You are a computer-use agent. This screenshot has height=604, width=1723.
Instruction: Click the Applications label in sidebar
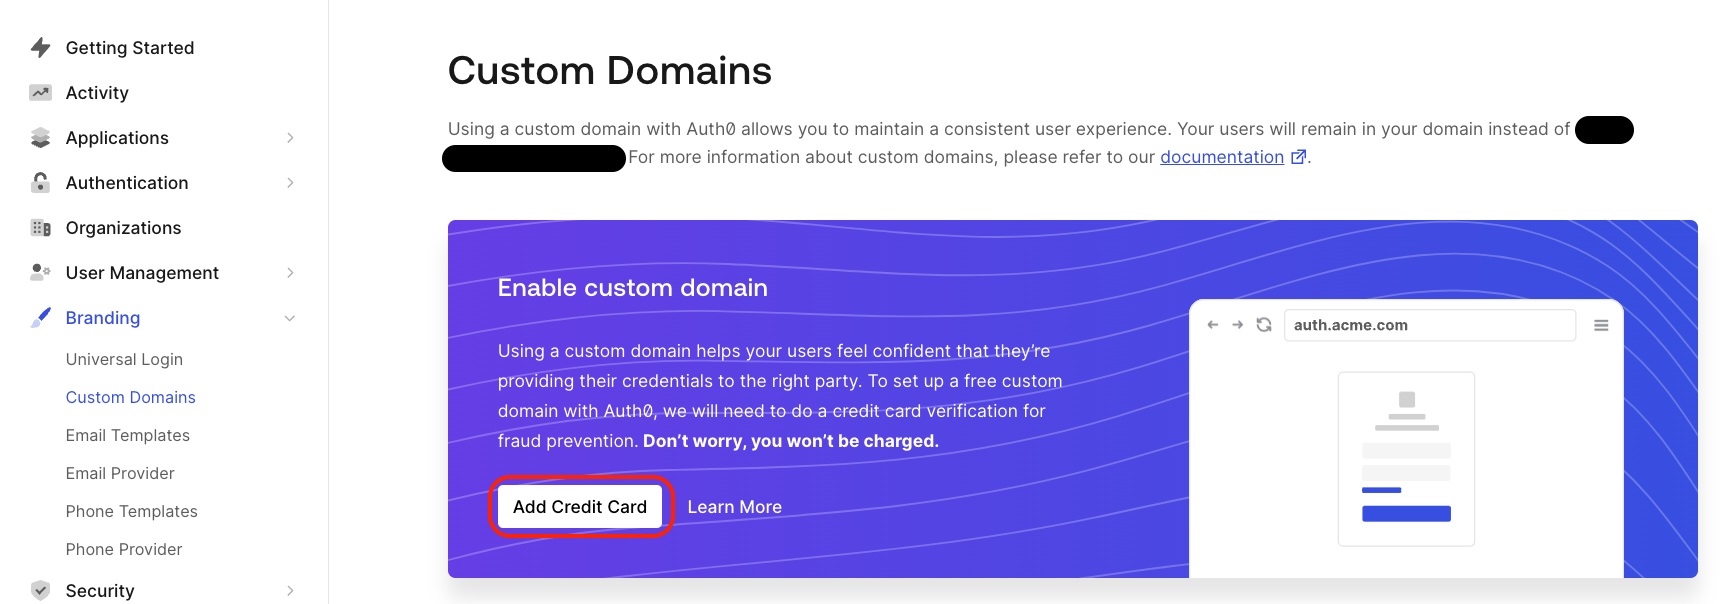[x=117, y=138]
